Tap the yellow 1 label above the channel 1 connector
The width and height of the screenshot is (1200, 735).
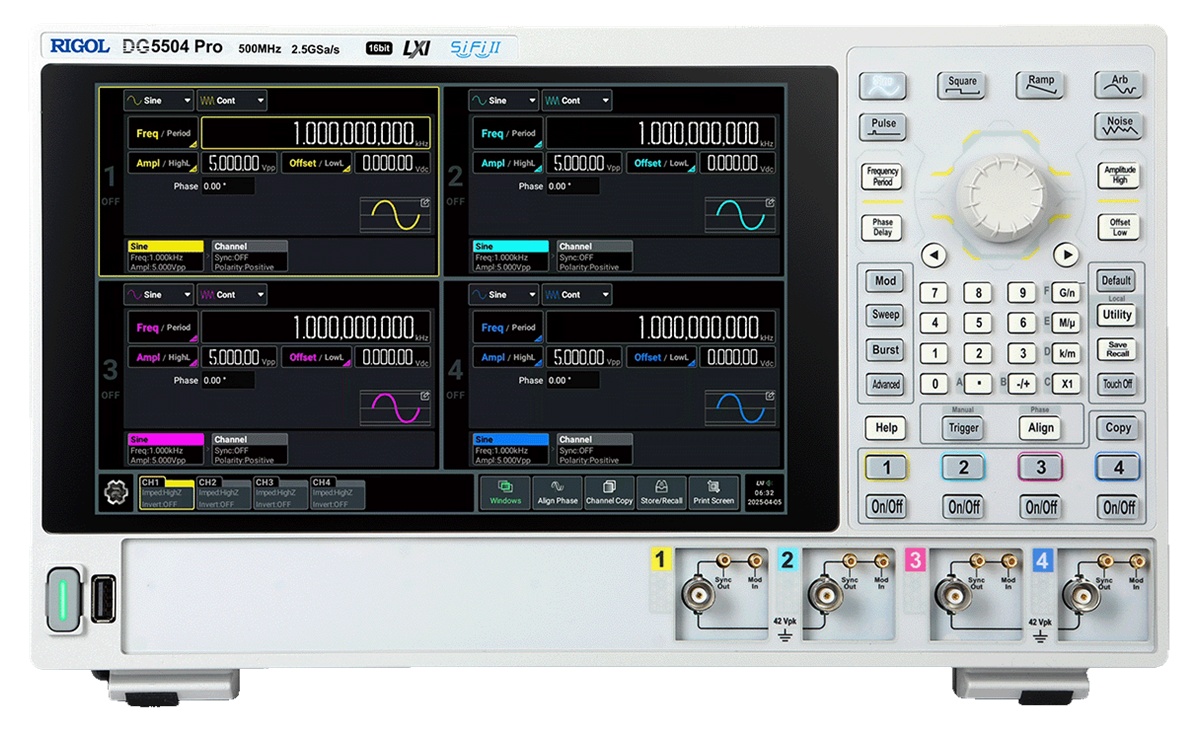point(661,560)
